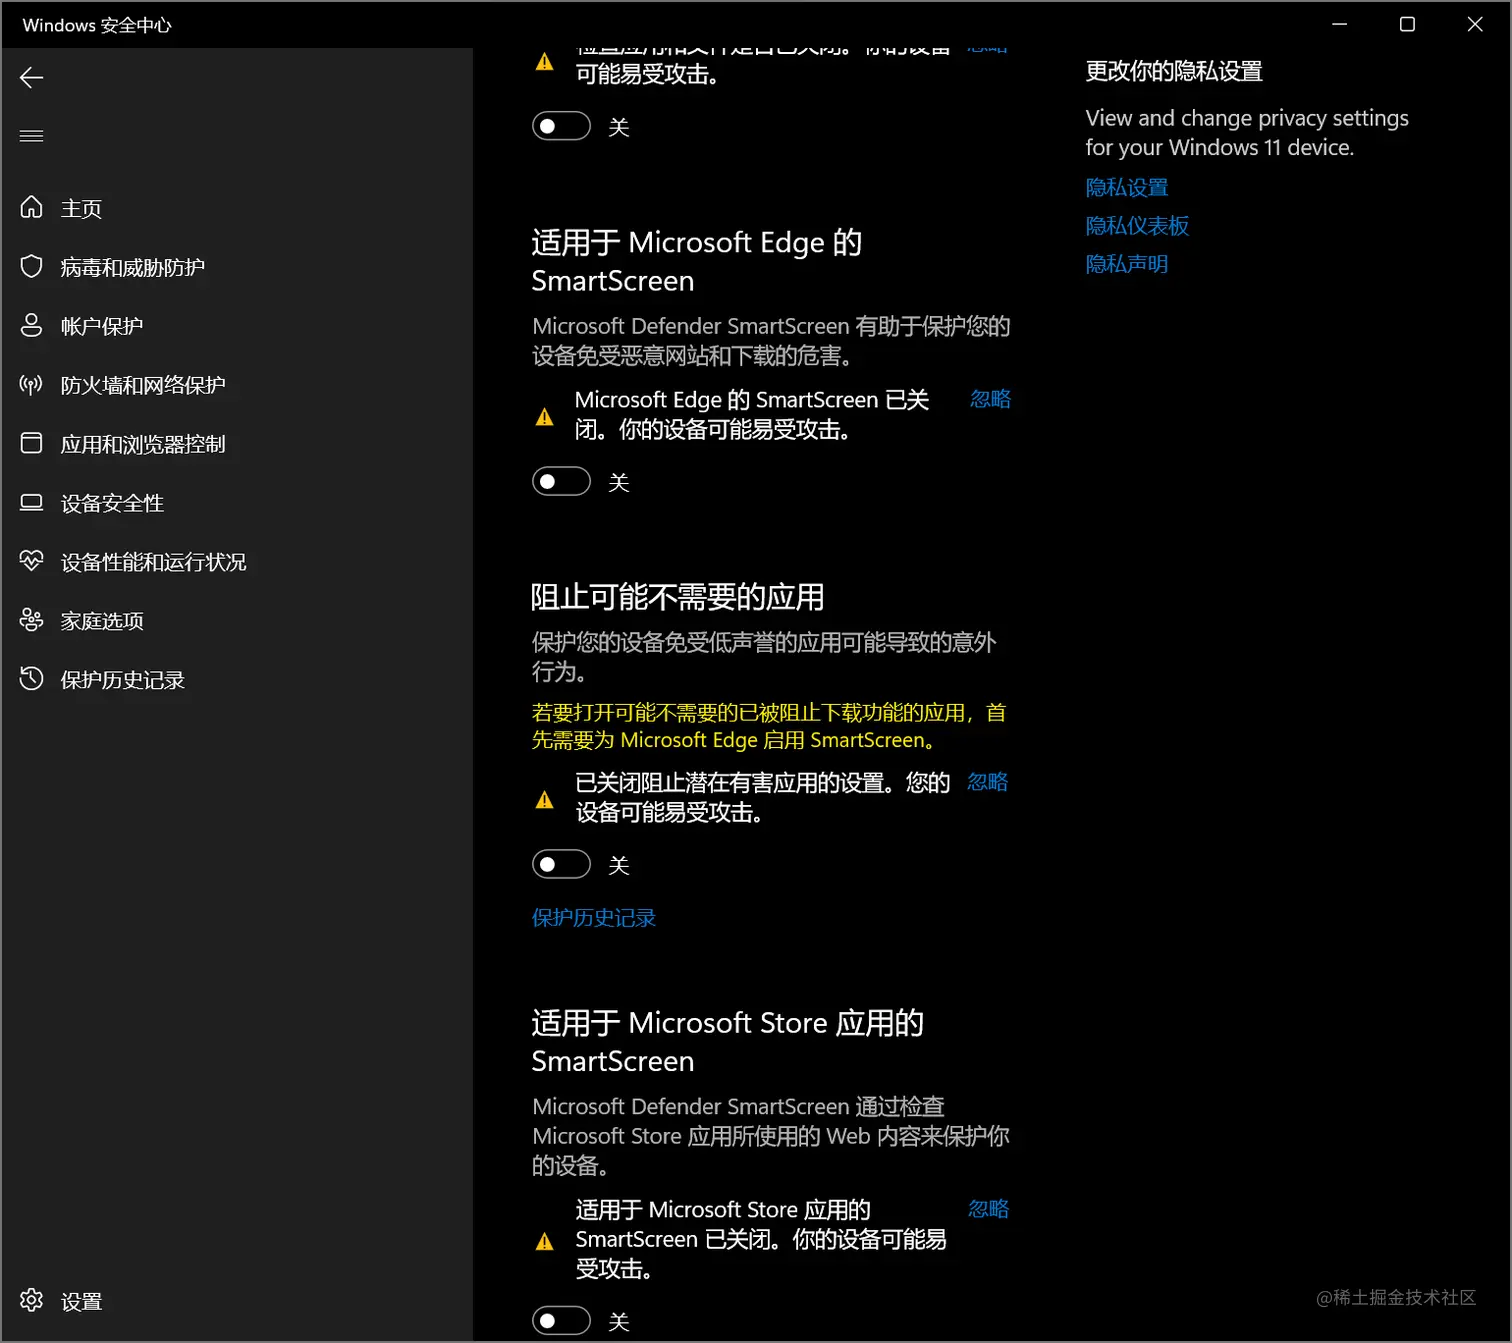Image resolution: width=1512 pixels, height=1343 pixels.
Task: Click the window icon for 应用和浏览器控制
Action: [31, 443]
